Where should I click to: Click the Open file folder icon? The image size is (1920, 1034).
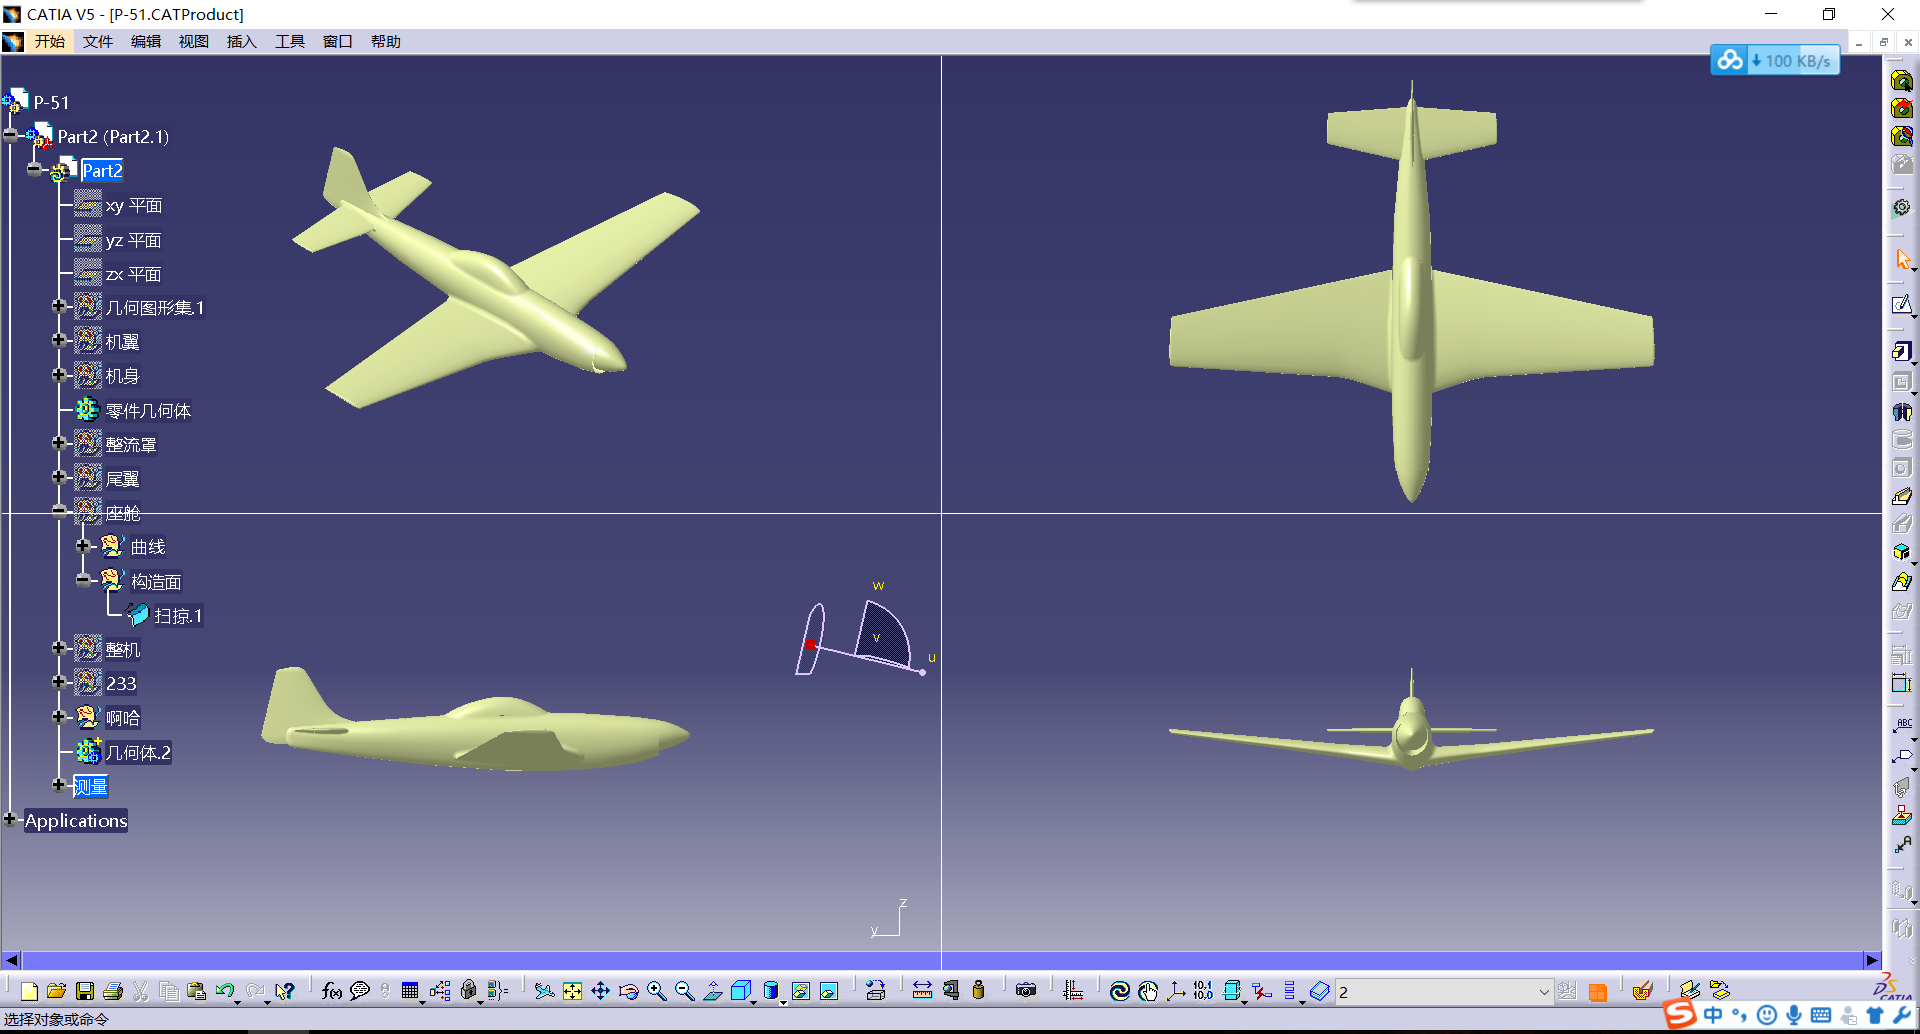point(57,991)
